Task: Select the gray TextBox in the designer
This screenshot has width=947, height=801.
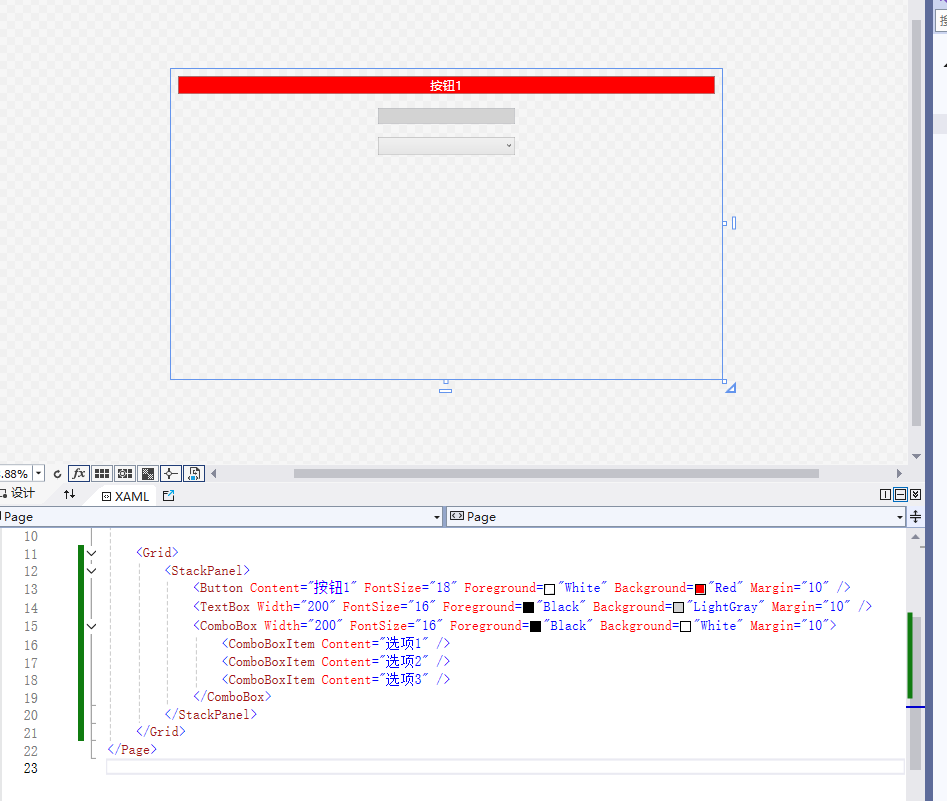Action: pyautogui.click(x=446, y=116)
